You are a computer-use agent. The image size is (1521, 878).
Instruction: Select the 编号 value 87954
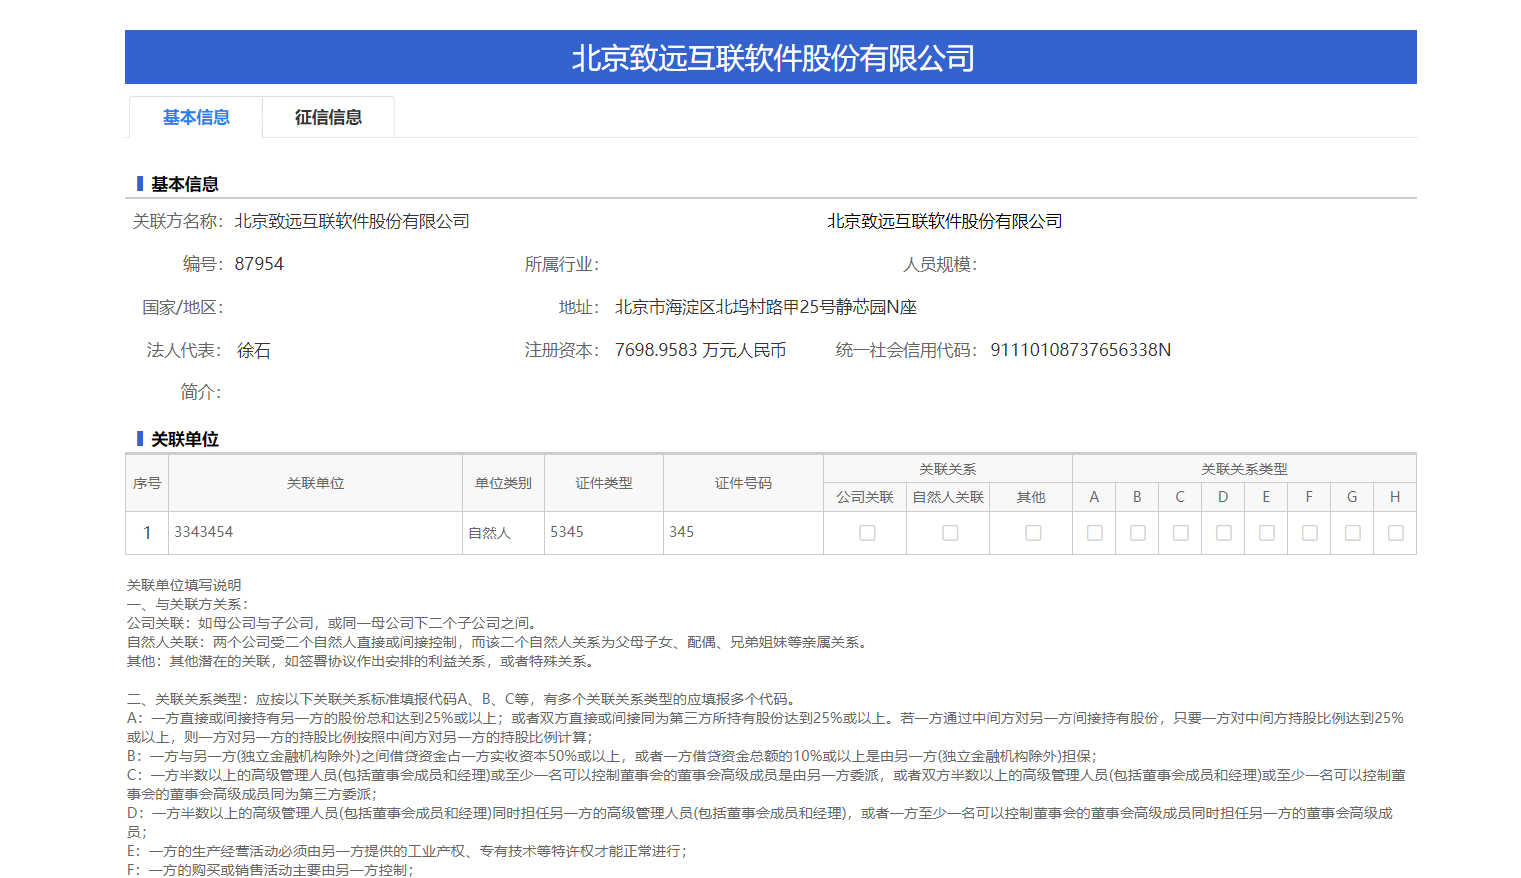click(259, 264)
